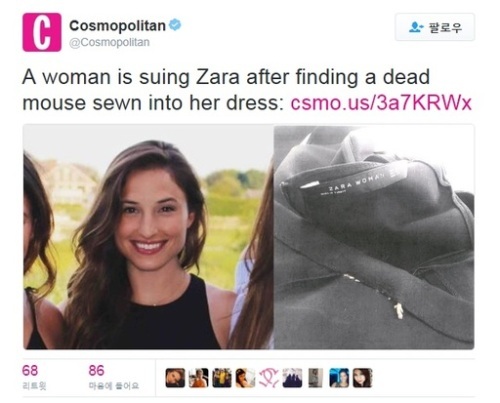Screen dimensions: 500x403
Task: Click the Cosmopolitan pink logo avatar
Action: pos(42,32)
